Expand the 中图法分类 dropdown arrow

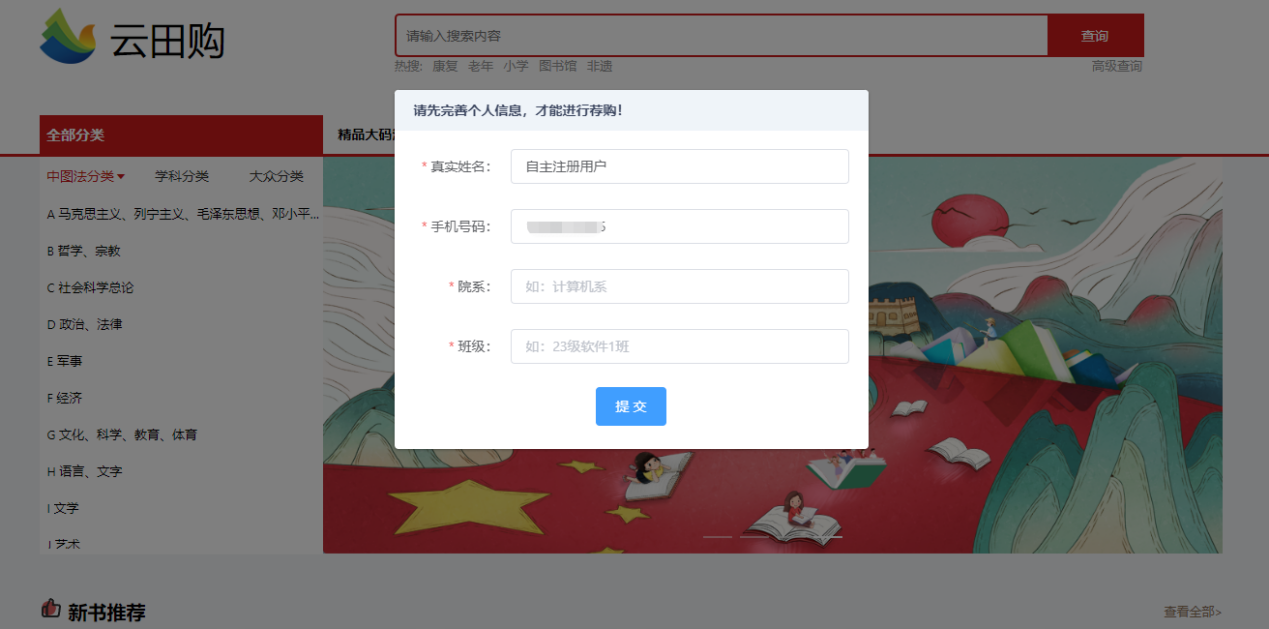pos(121,177)
